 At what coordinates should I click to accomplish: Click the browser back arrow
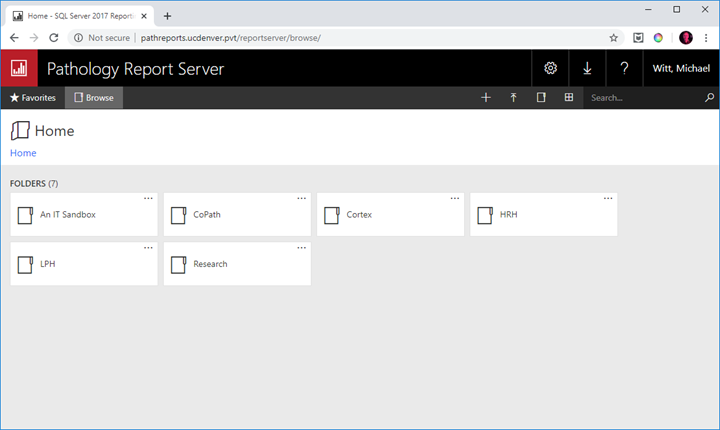[14, 38]
